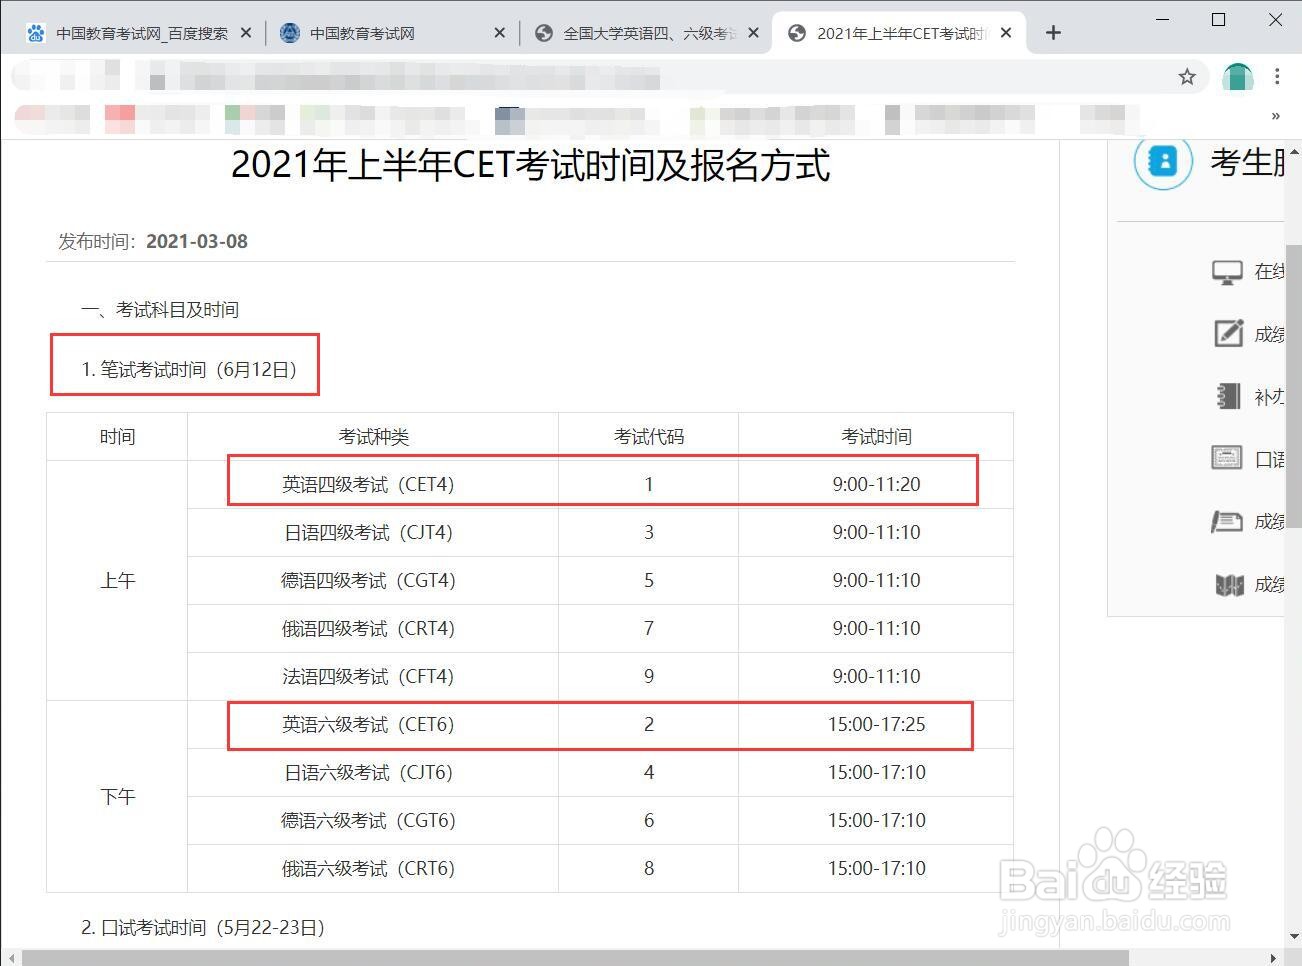The height and width of the screenshot is (966, 1302).
Task: Click the heading 一、考试科目及时间
Action: click(160, 310)
